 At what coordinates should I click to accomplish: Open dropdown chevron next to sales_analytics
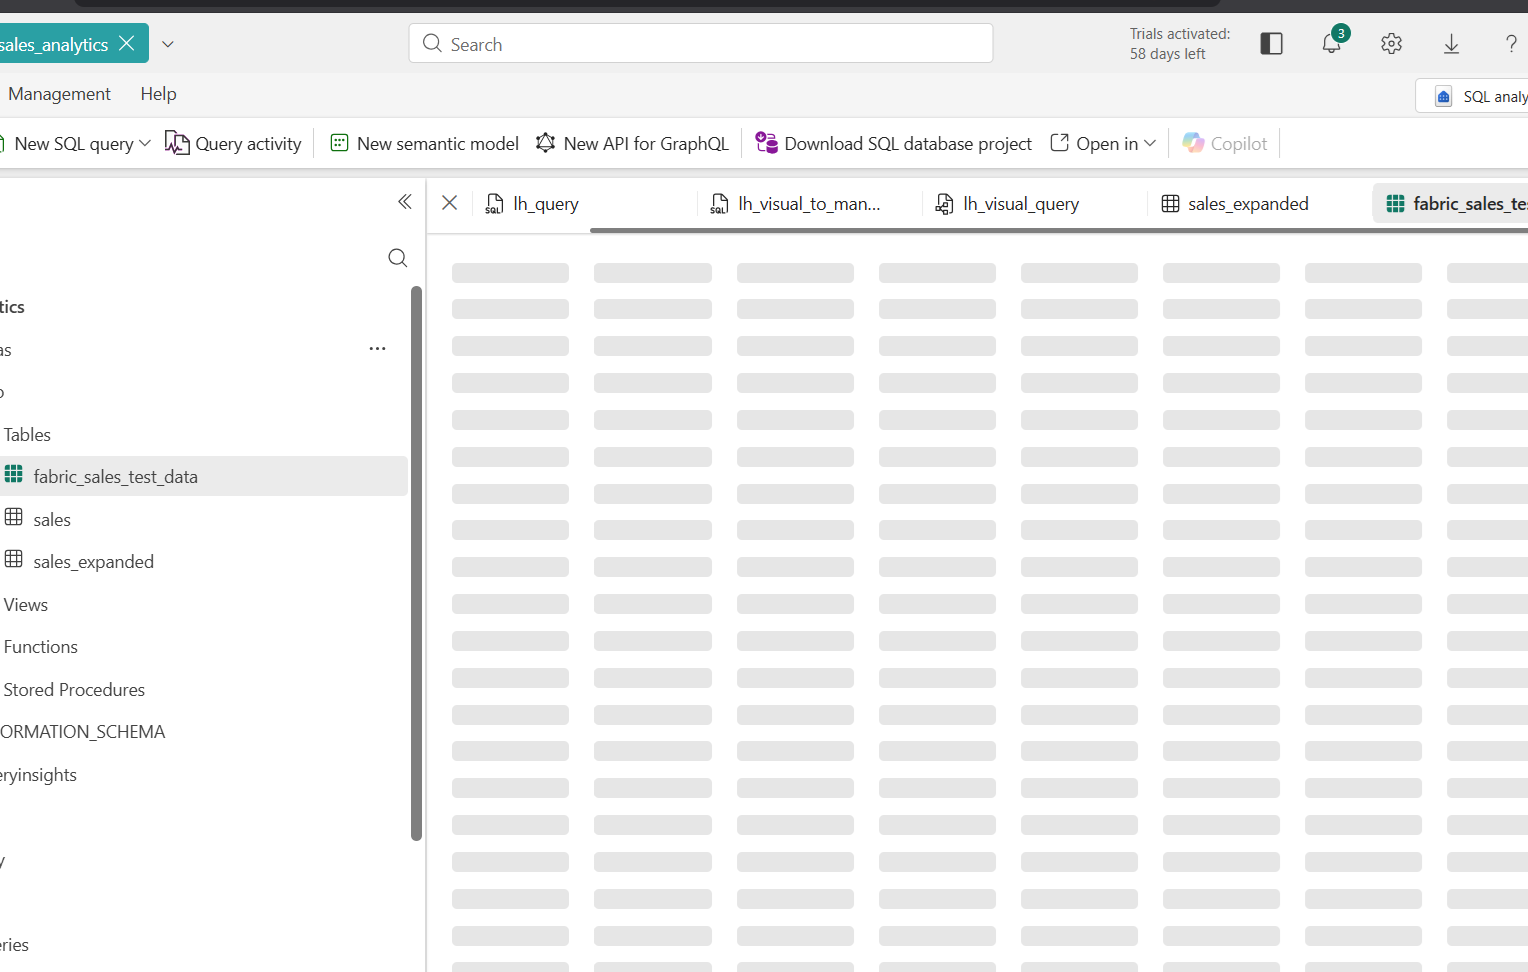tap(168, 44)
